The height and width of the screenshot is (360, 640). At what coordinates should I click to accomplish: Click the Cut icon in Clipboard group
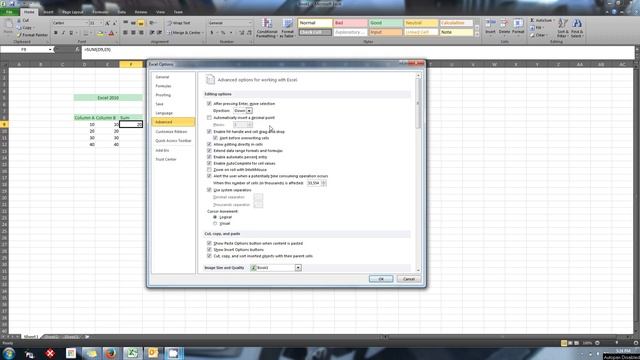click(19, 20)
